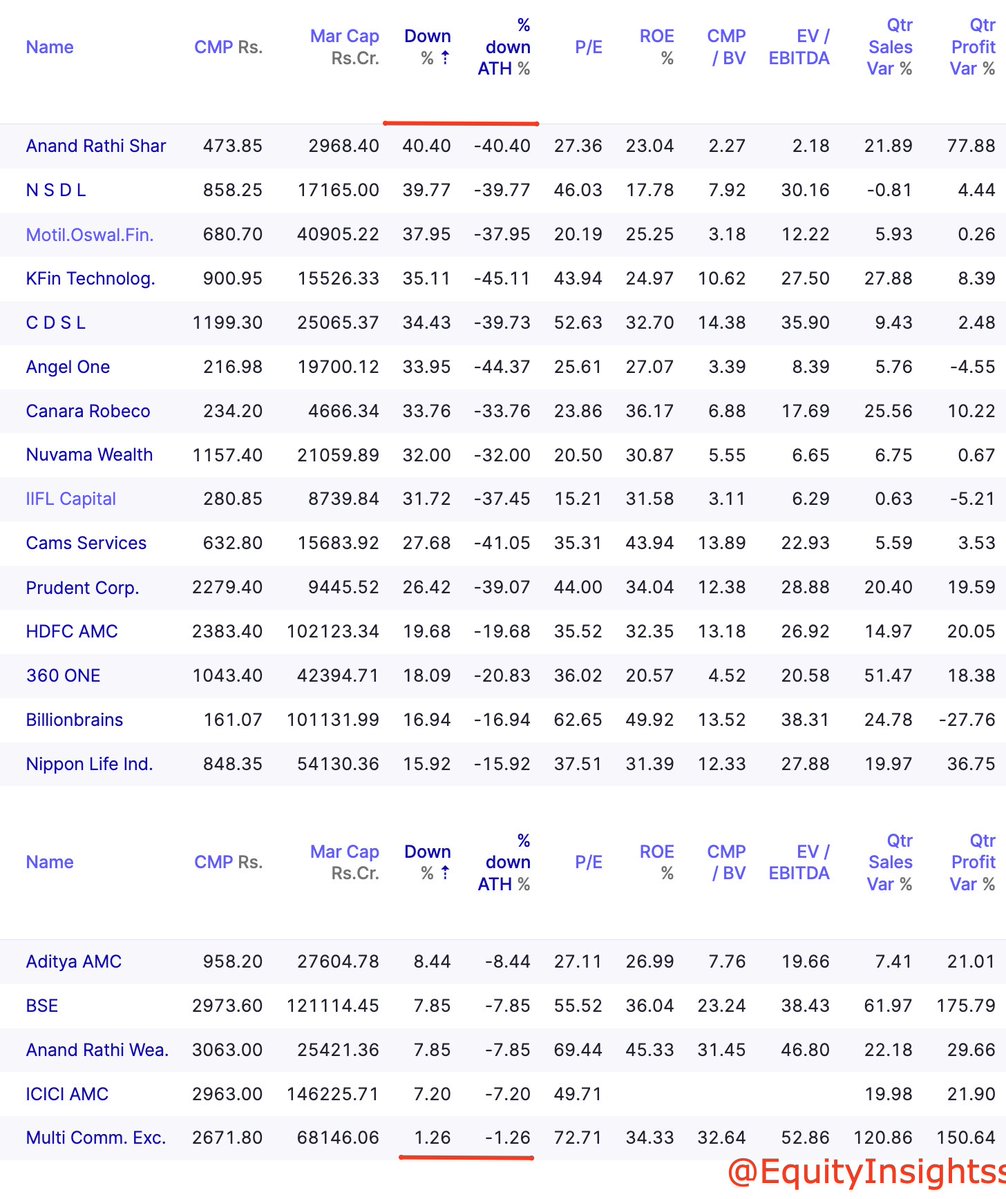1006x1199 pixels.
Task: Open Anand Rathi Wea. company link
Action: (97, 1051)
